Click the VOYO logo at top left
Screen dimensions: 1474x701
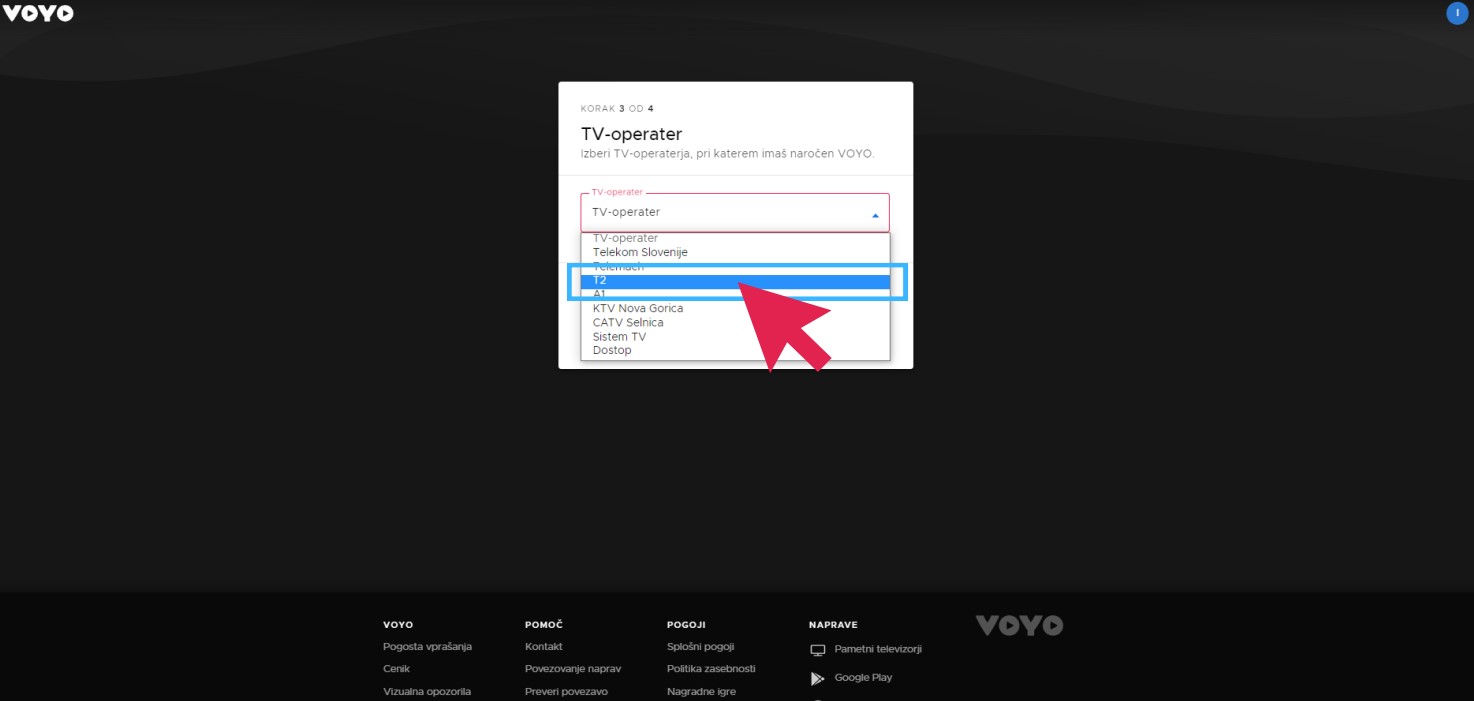(x=37, y=13)
